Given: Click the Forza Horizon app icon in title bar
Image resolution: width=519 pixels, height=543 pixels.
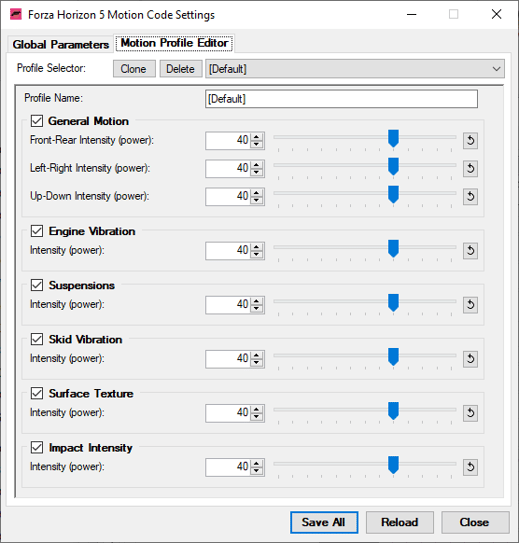Looking at the screenshot, I should click(x=16, y=15).
